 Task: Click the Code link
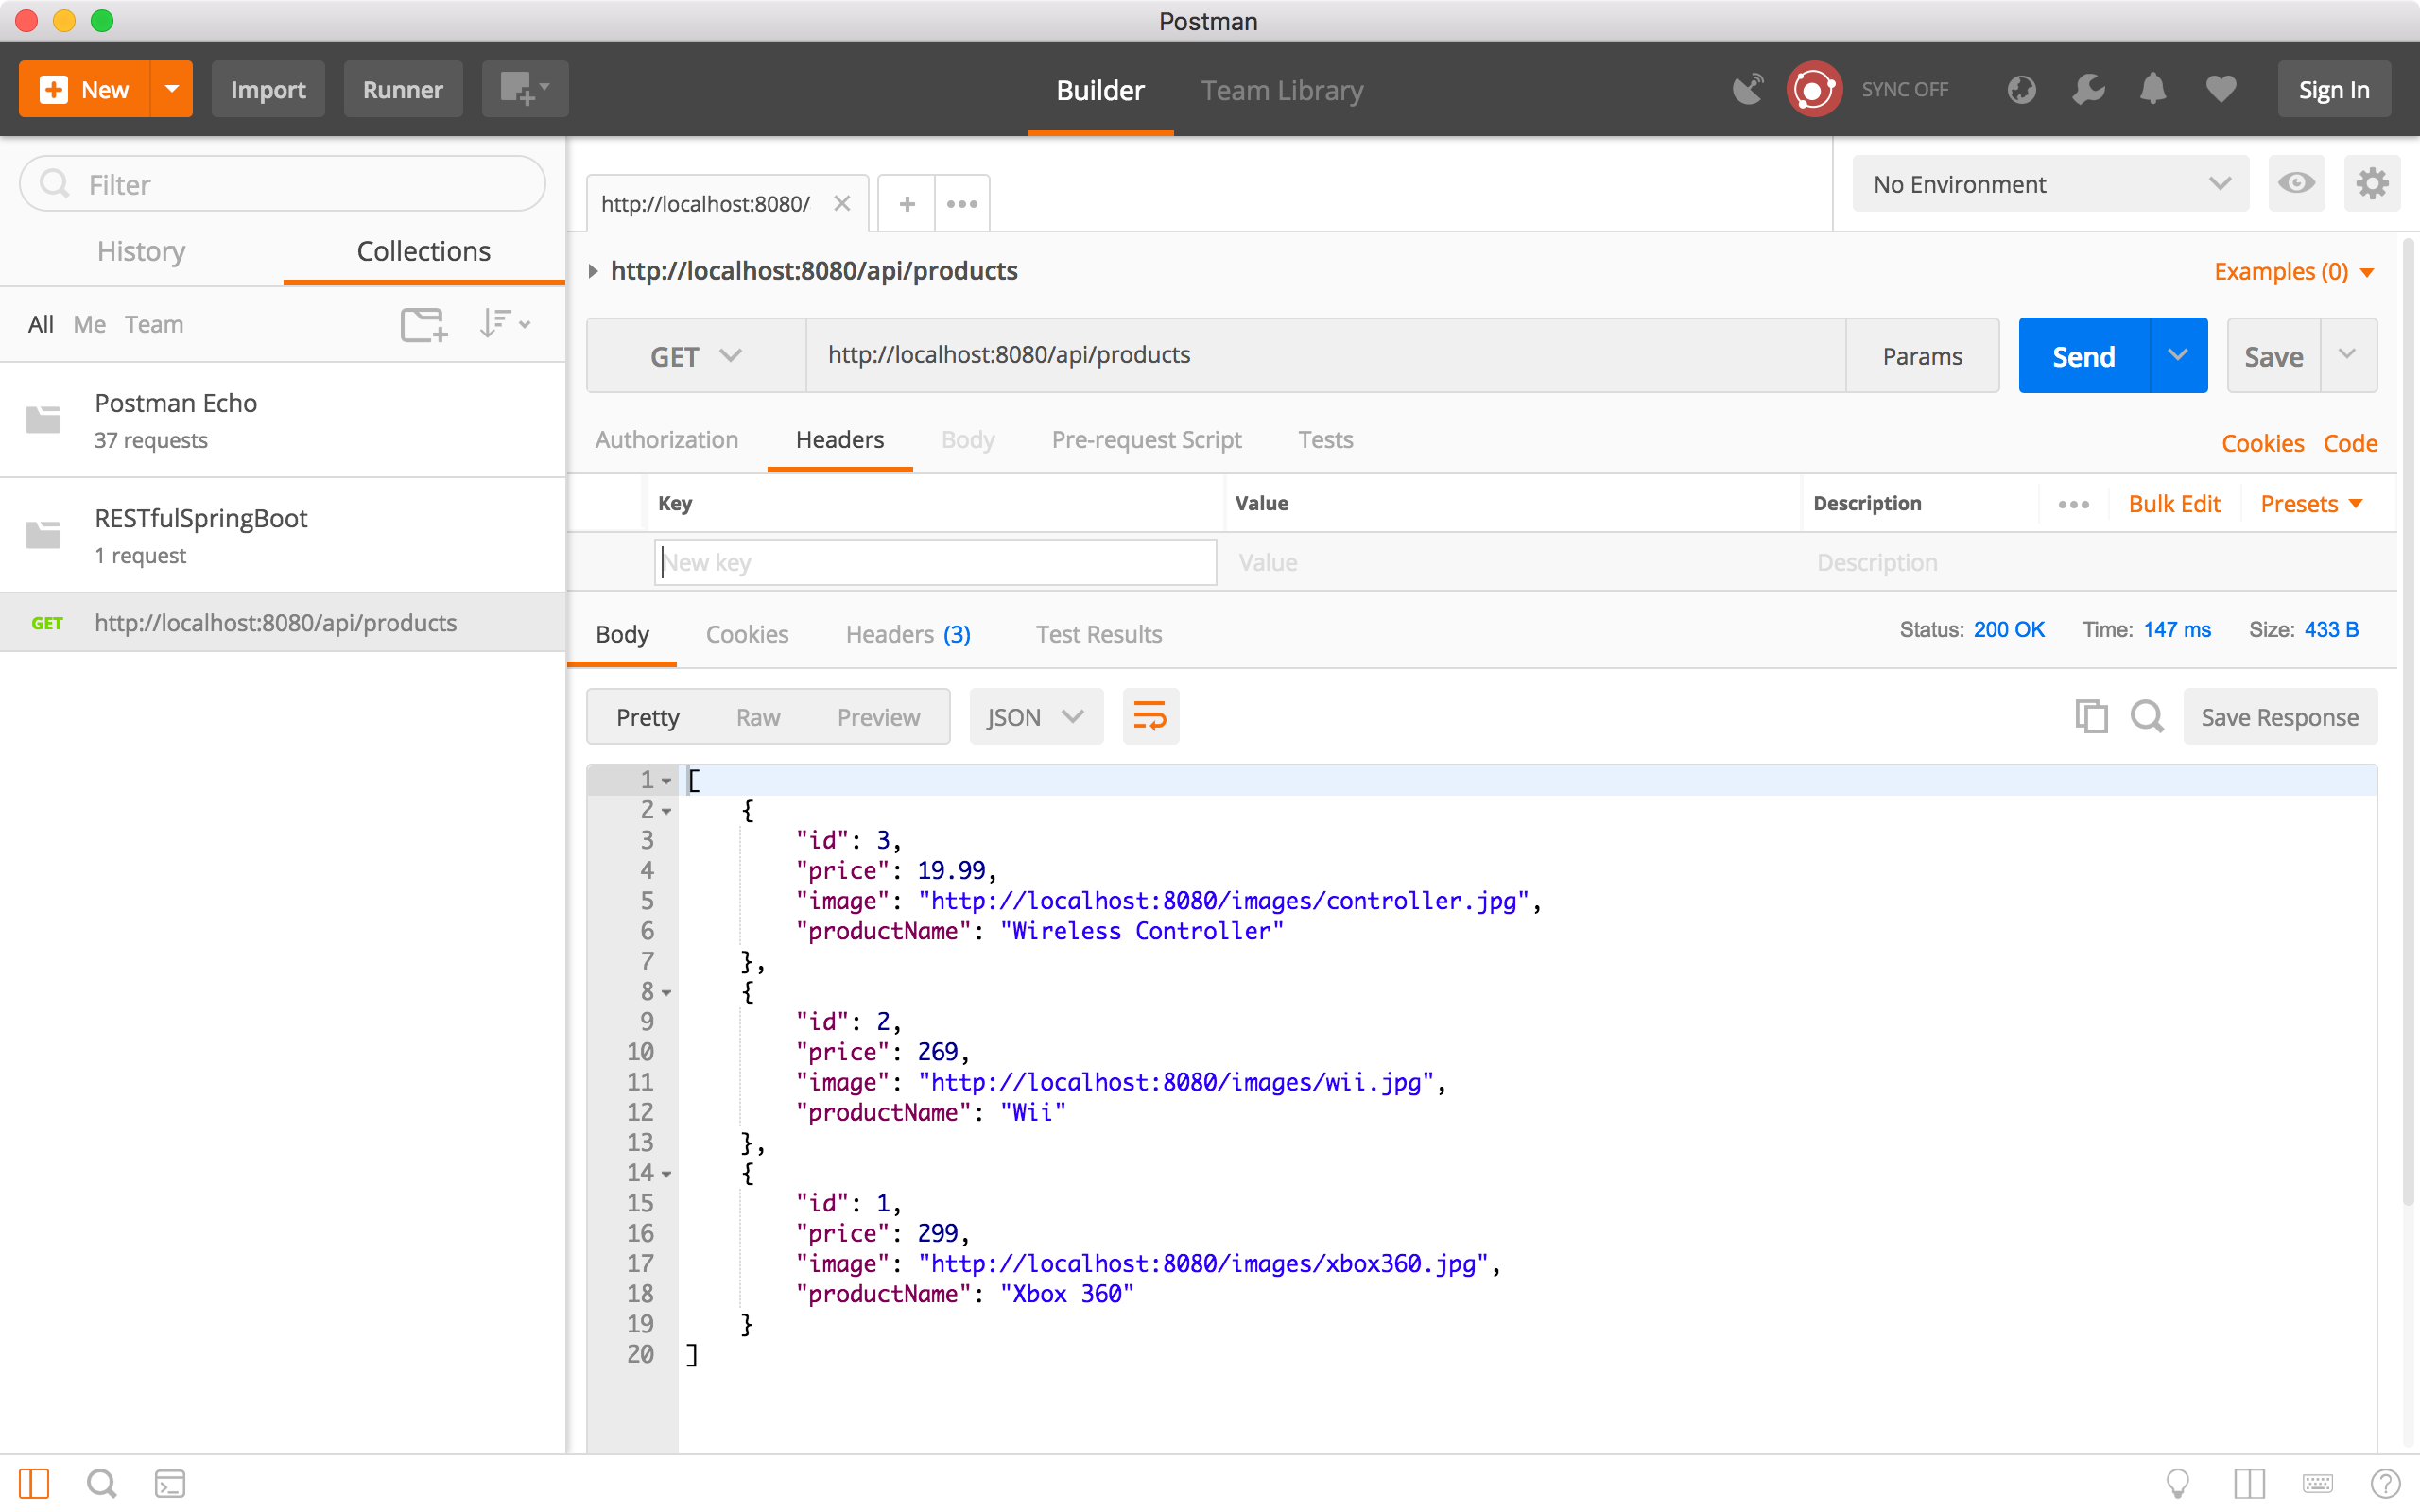2350,443
